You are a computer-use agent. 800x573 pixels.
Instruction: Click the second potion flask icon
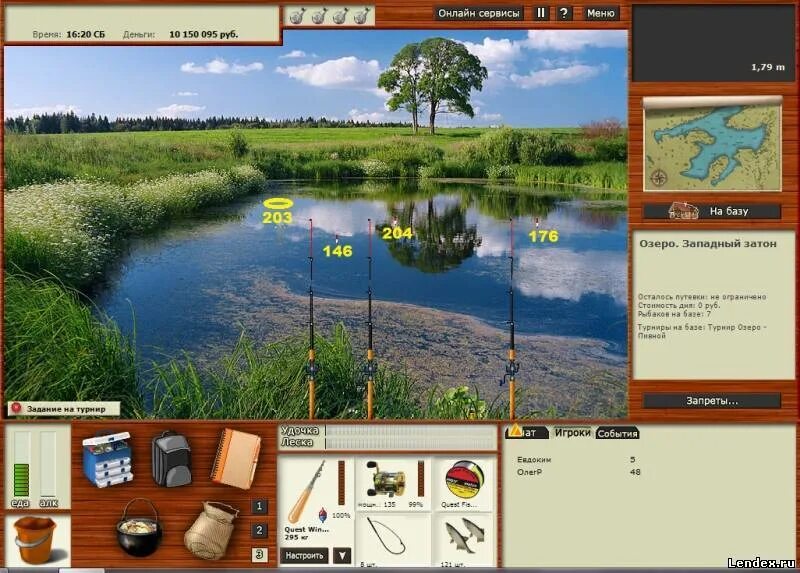pyautogui.click(x=319, y=16)
